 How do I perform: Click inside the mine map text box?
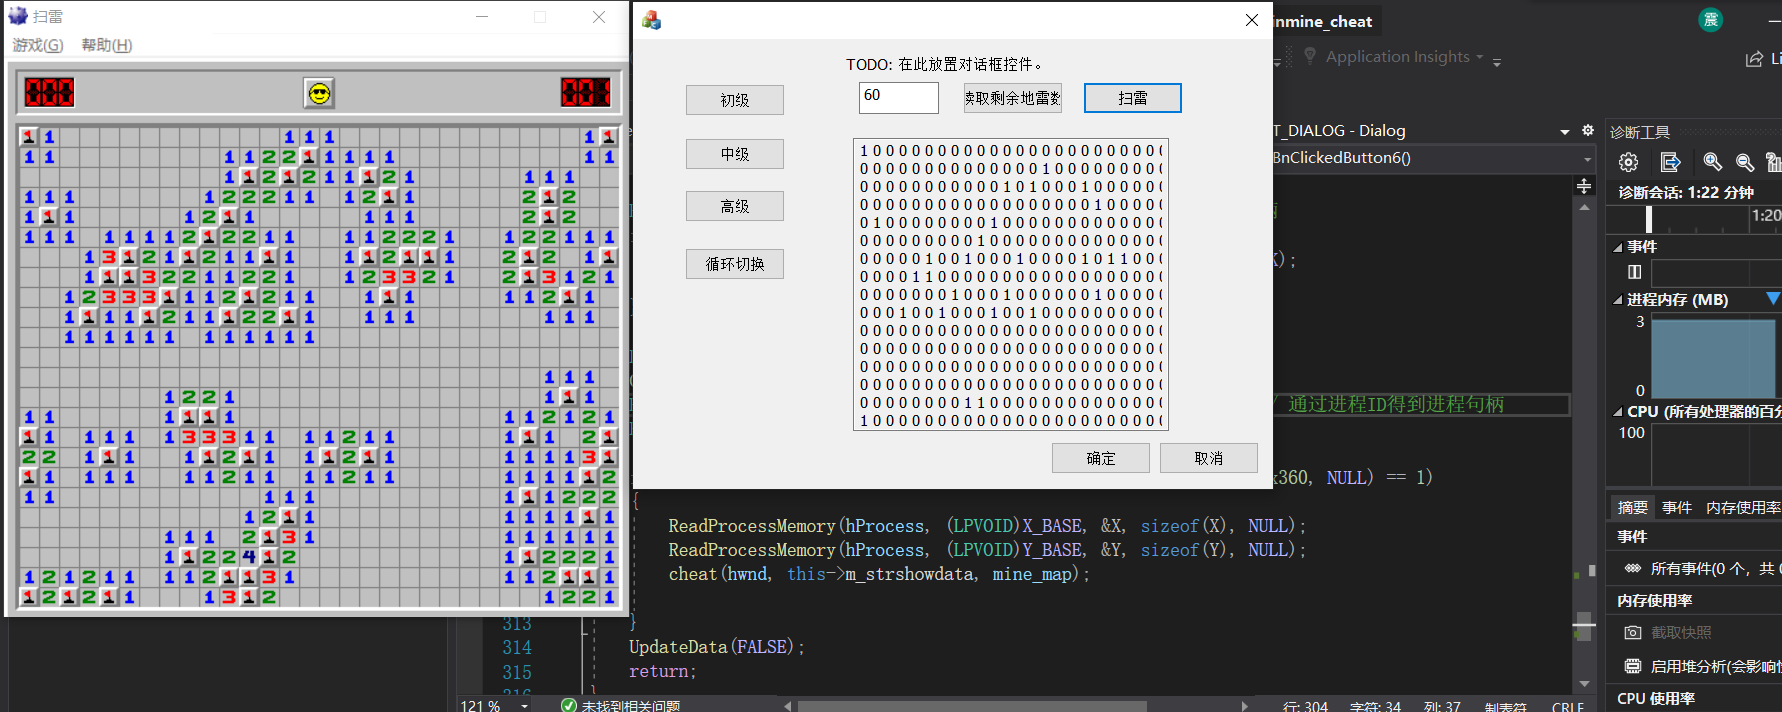[x=1011, y=285]
